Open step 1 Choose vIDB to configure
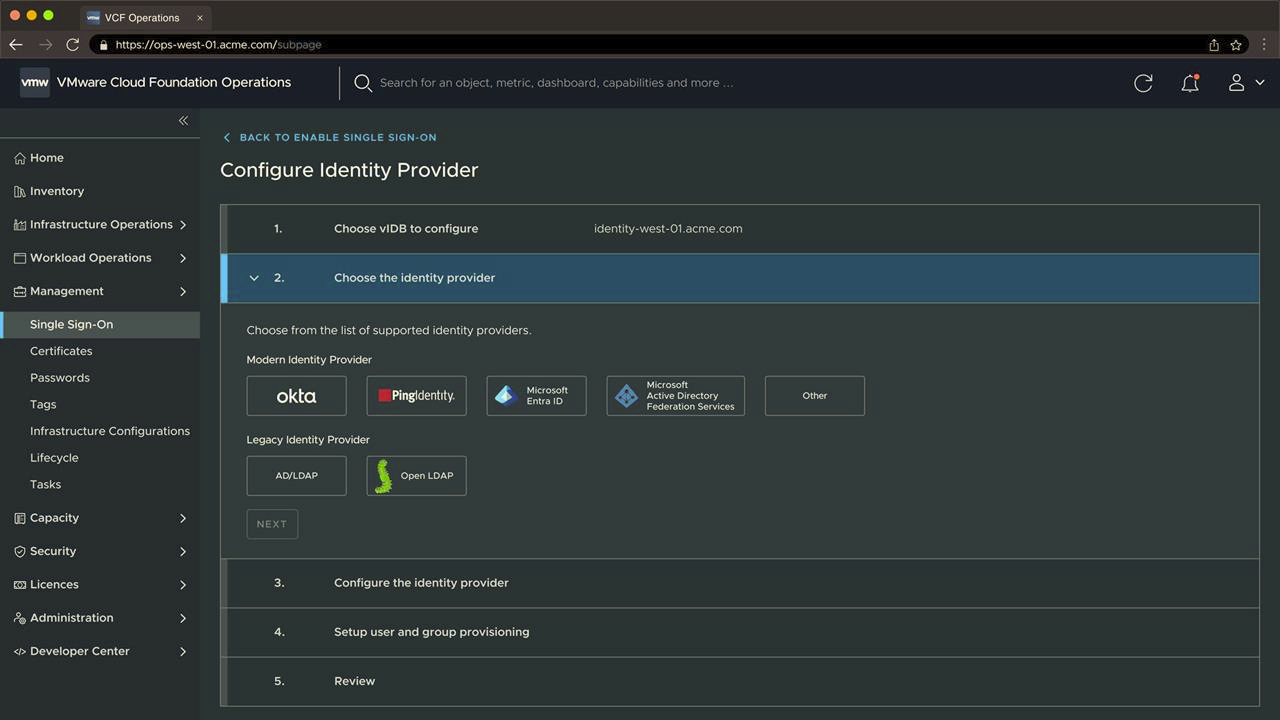The image size is (1280, 720). [x=740, y=229]
